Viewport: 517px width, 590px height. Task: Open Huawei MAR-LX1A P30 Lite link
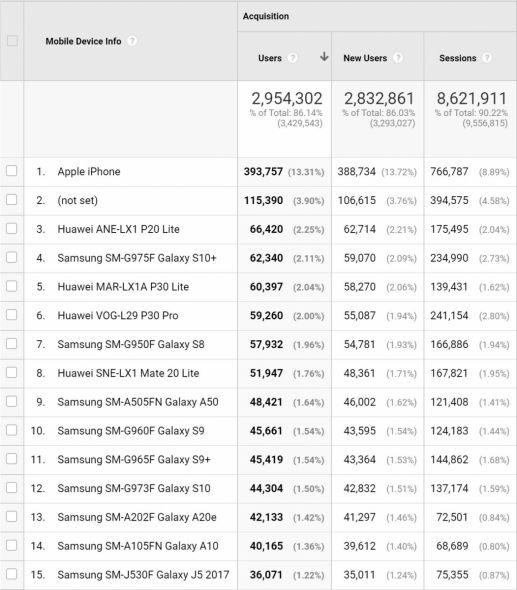tap(123, 287)
